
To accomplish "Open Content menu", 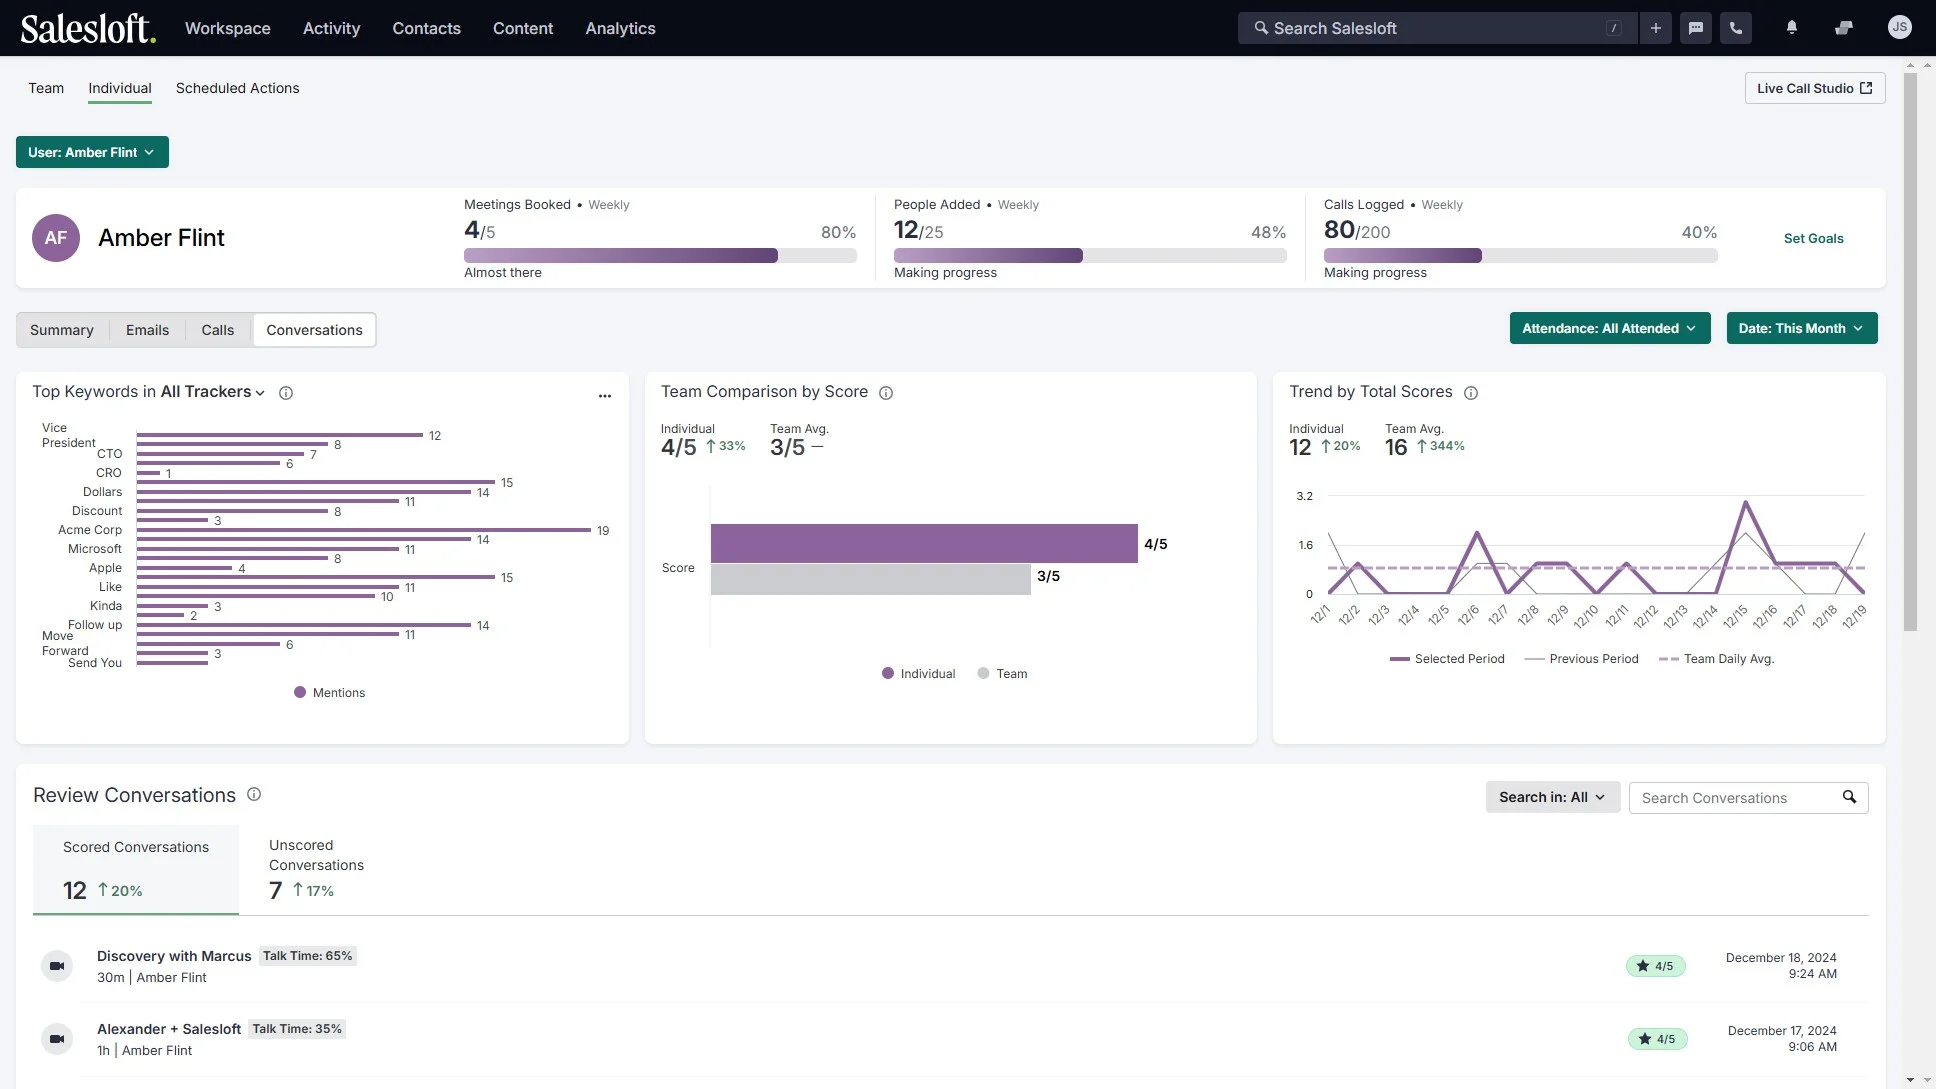I will click(523, 28).
